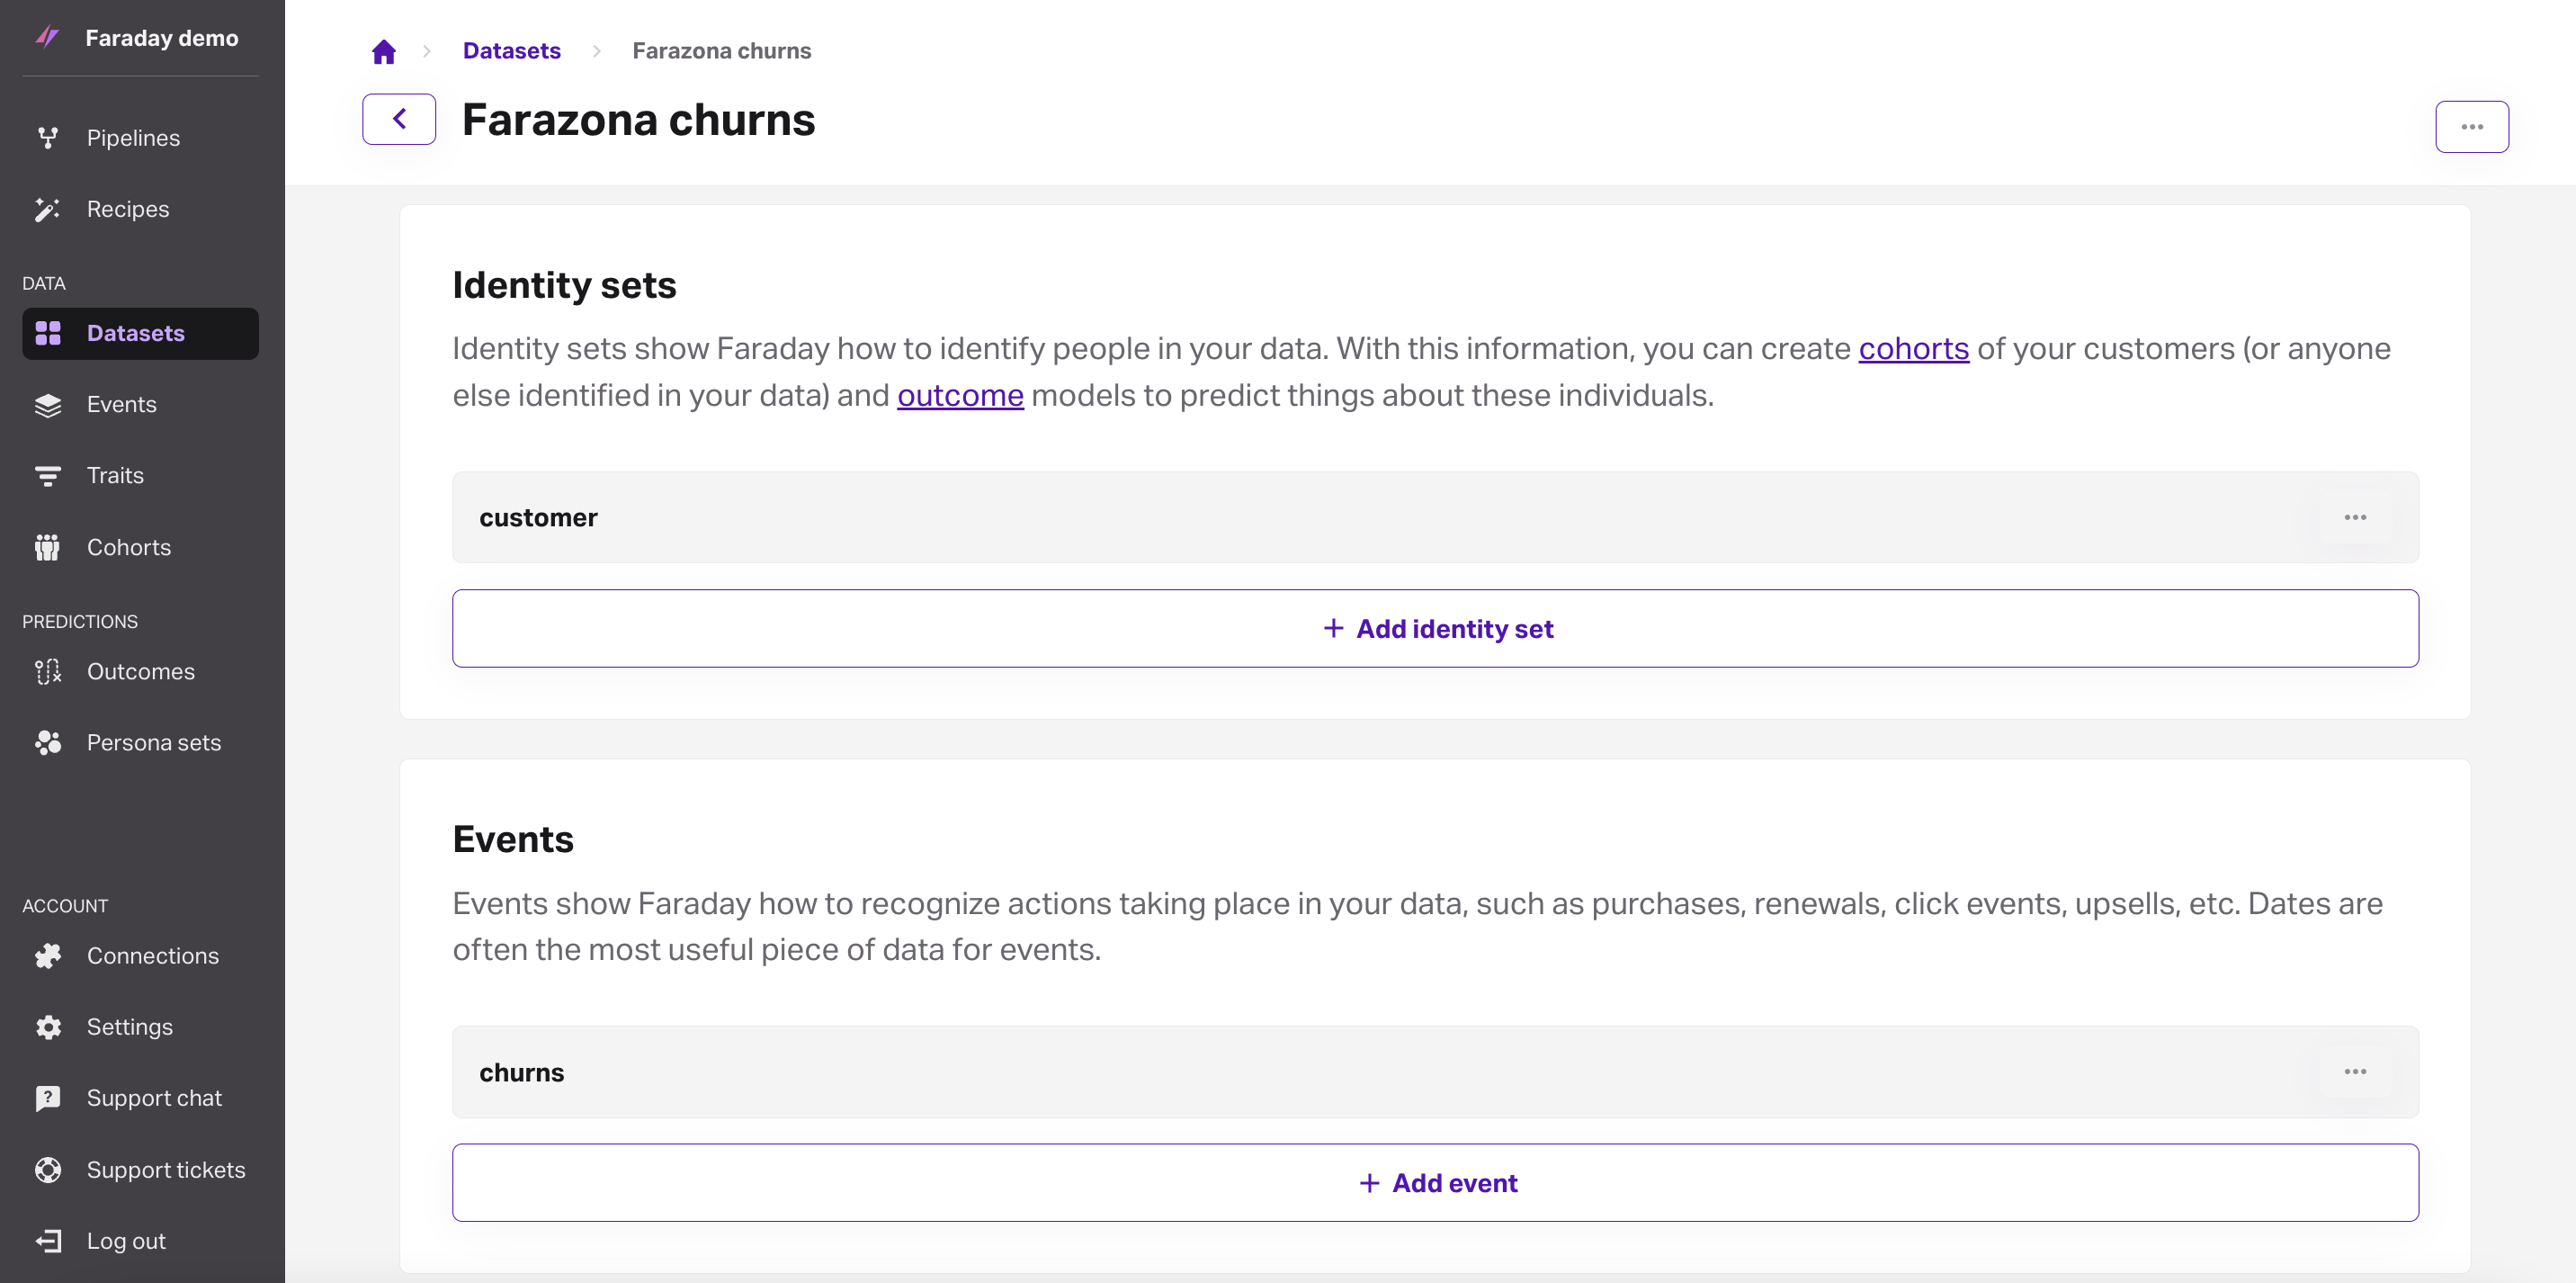Click the plus icon on Add identity set
The width and height of the screenshot is (2576, 1283).
coord(1333,628)
